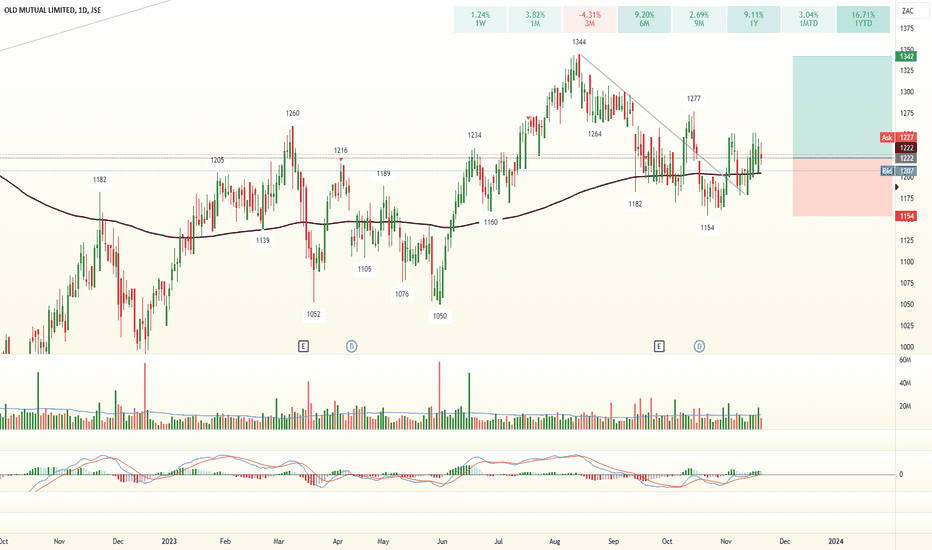Select the 16.71% 1YTD performance box
Image resolution: width=932 pixels, height=550 pixels.
(863, 19)
